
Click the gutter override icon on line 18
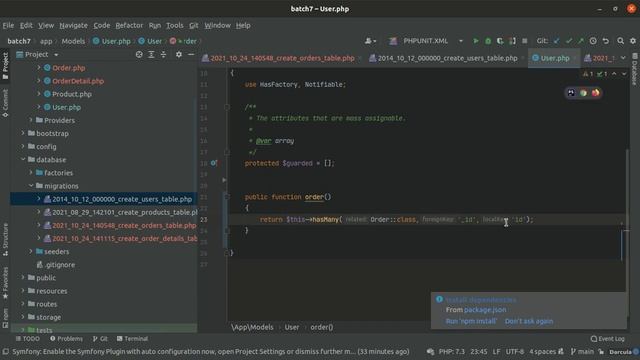pos(214,163)
